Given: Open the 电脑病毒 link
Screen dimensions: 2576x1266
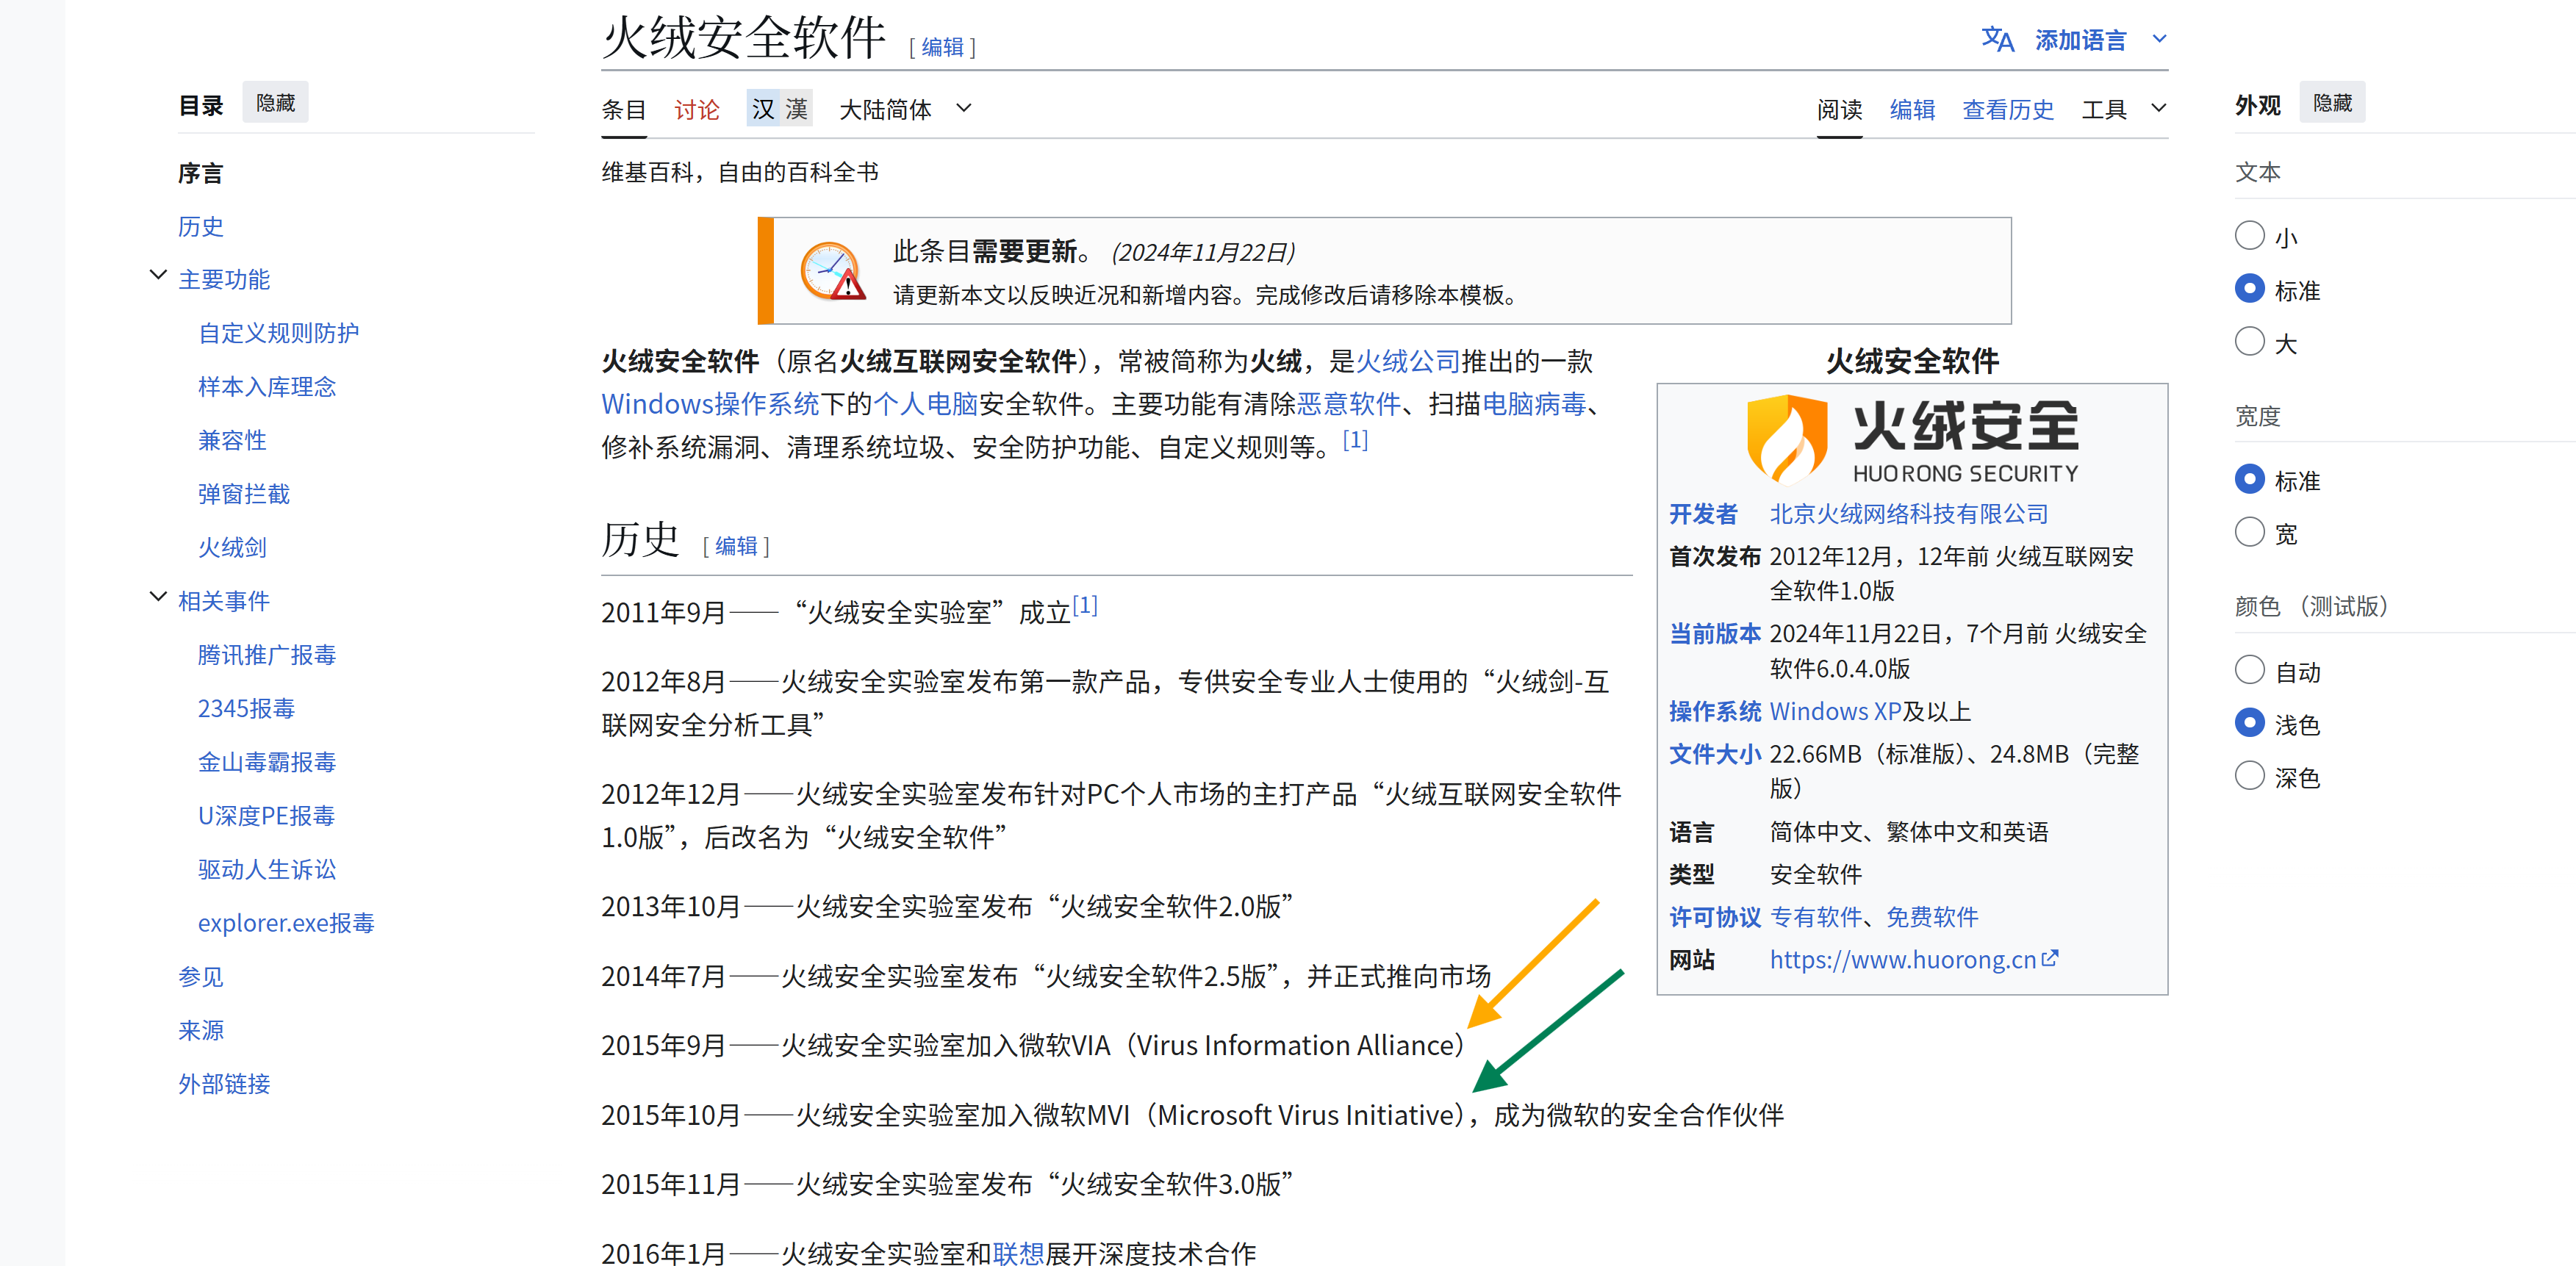Looking at the screenshot, I should (1534, 403).
